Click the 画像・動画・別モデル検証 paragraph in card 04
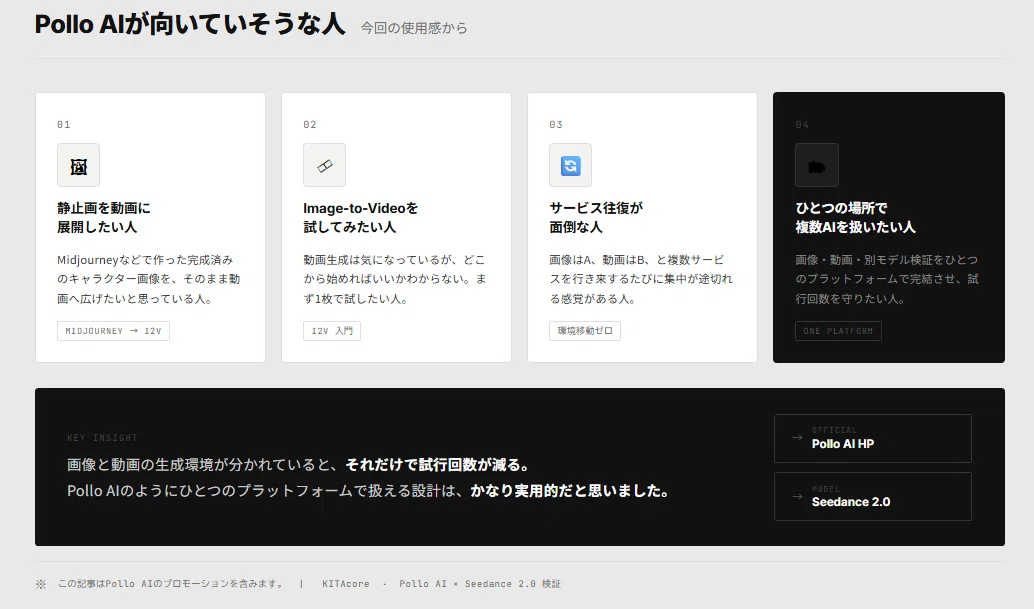Image resolution: width=1034 pixels, height=609 pixels. coord(887,279)
